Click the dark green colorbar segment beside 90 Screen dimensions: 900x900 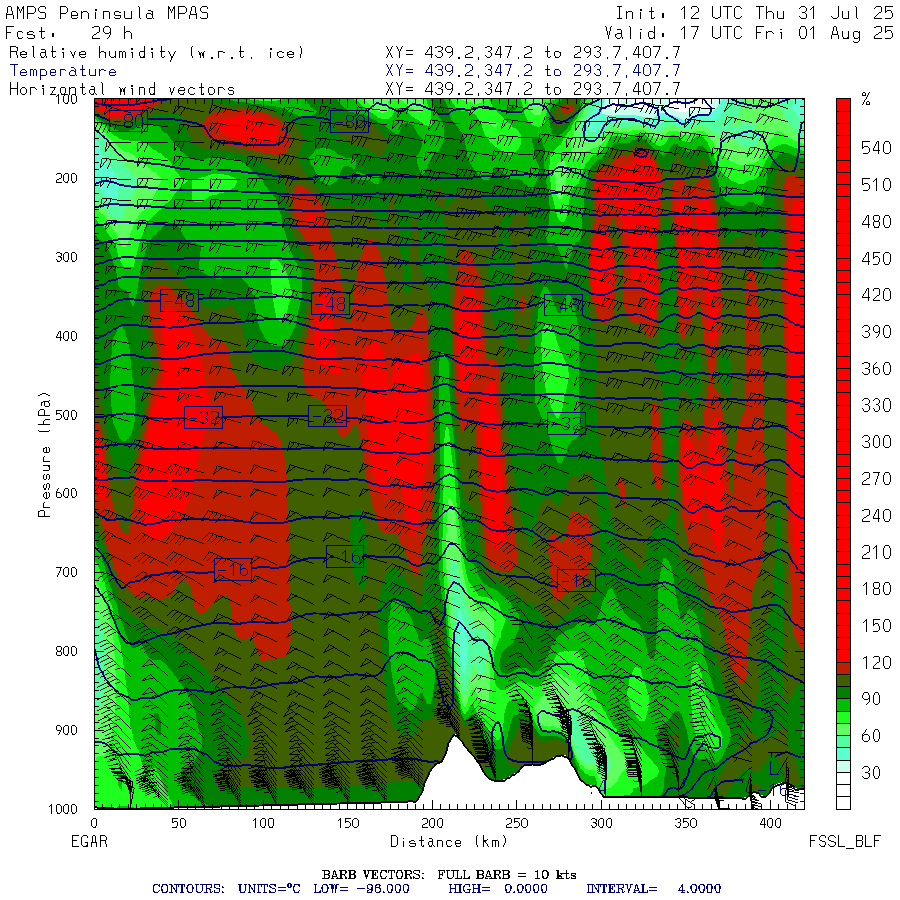(843, 693)
